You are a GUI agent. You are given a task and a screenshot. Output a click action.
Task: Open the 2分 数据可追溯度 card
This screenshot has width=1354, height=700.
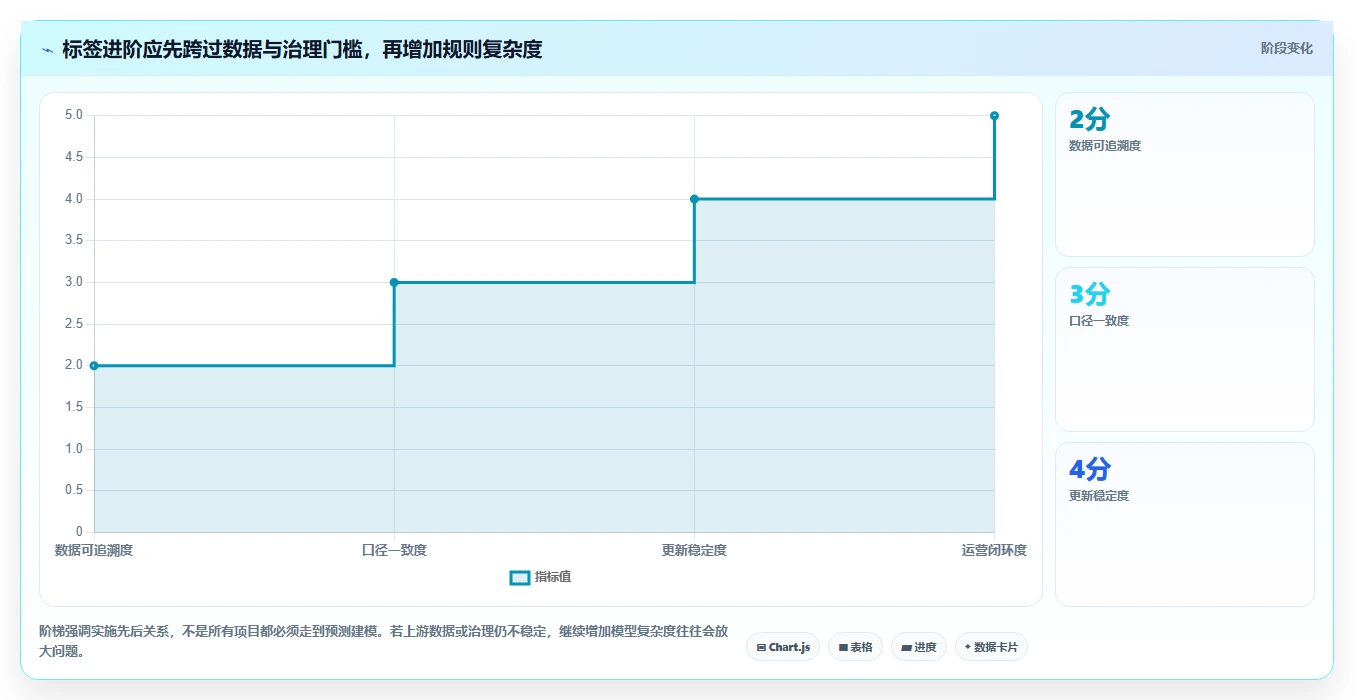pyautogui.click(x=1185, y=175)
